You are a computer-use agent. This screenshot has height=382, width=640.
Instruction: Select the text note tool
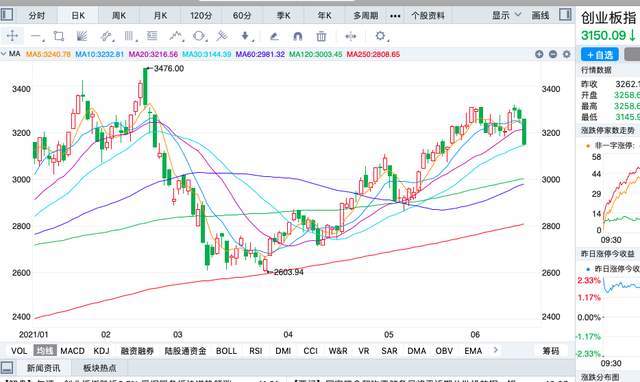tap(152, 36)
